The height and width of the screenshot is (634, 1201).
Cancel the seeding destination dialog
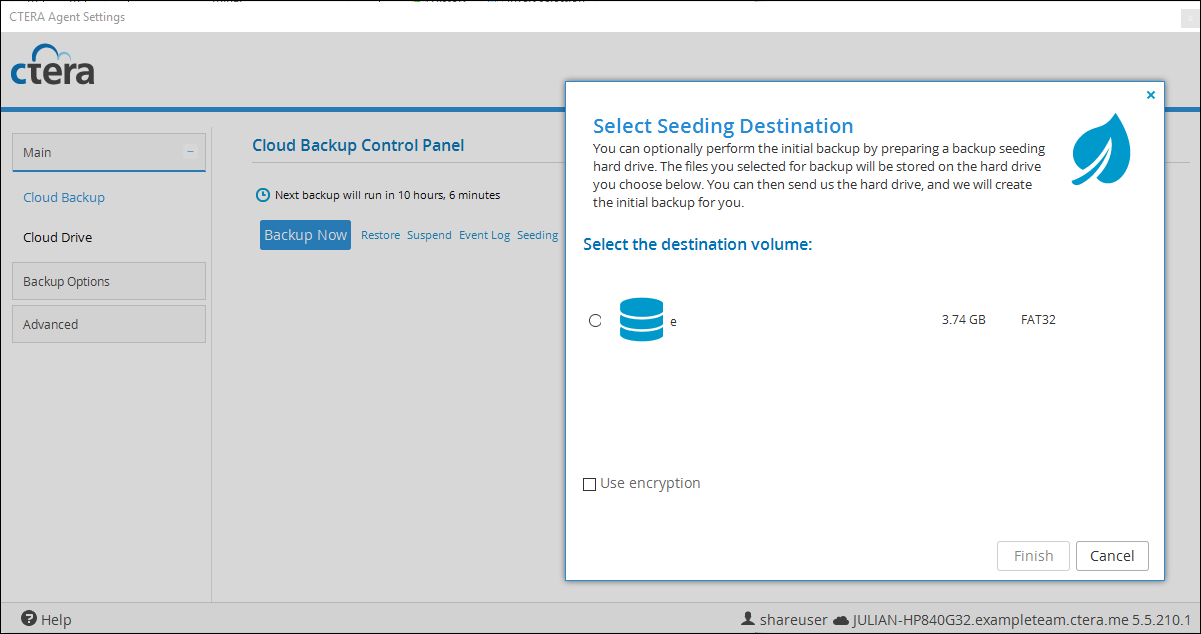coord(1112,556)
